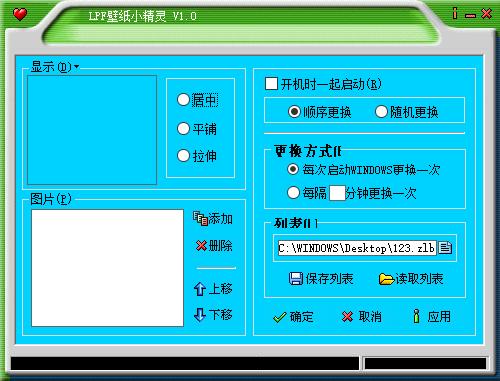Click the red heart icon in title bar

[x=20, y=14]
